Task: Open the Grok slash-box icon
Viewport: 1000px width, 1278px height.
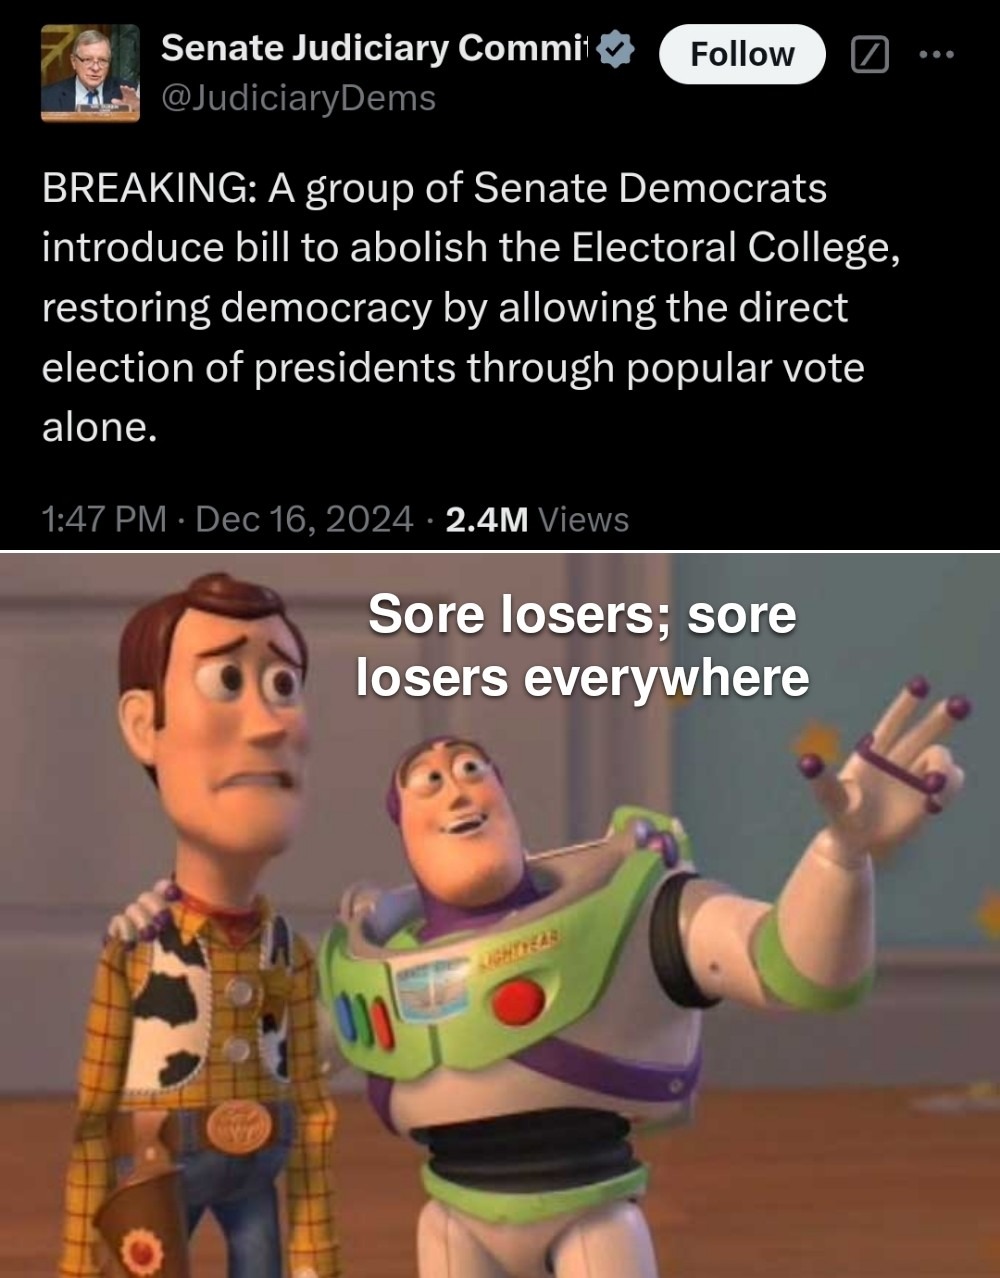Action: pos(869,55)
